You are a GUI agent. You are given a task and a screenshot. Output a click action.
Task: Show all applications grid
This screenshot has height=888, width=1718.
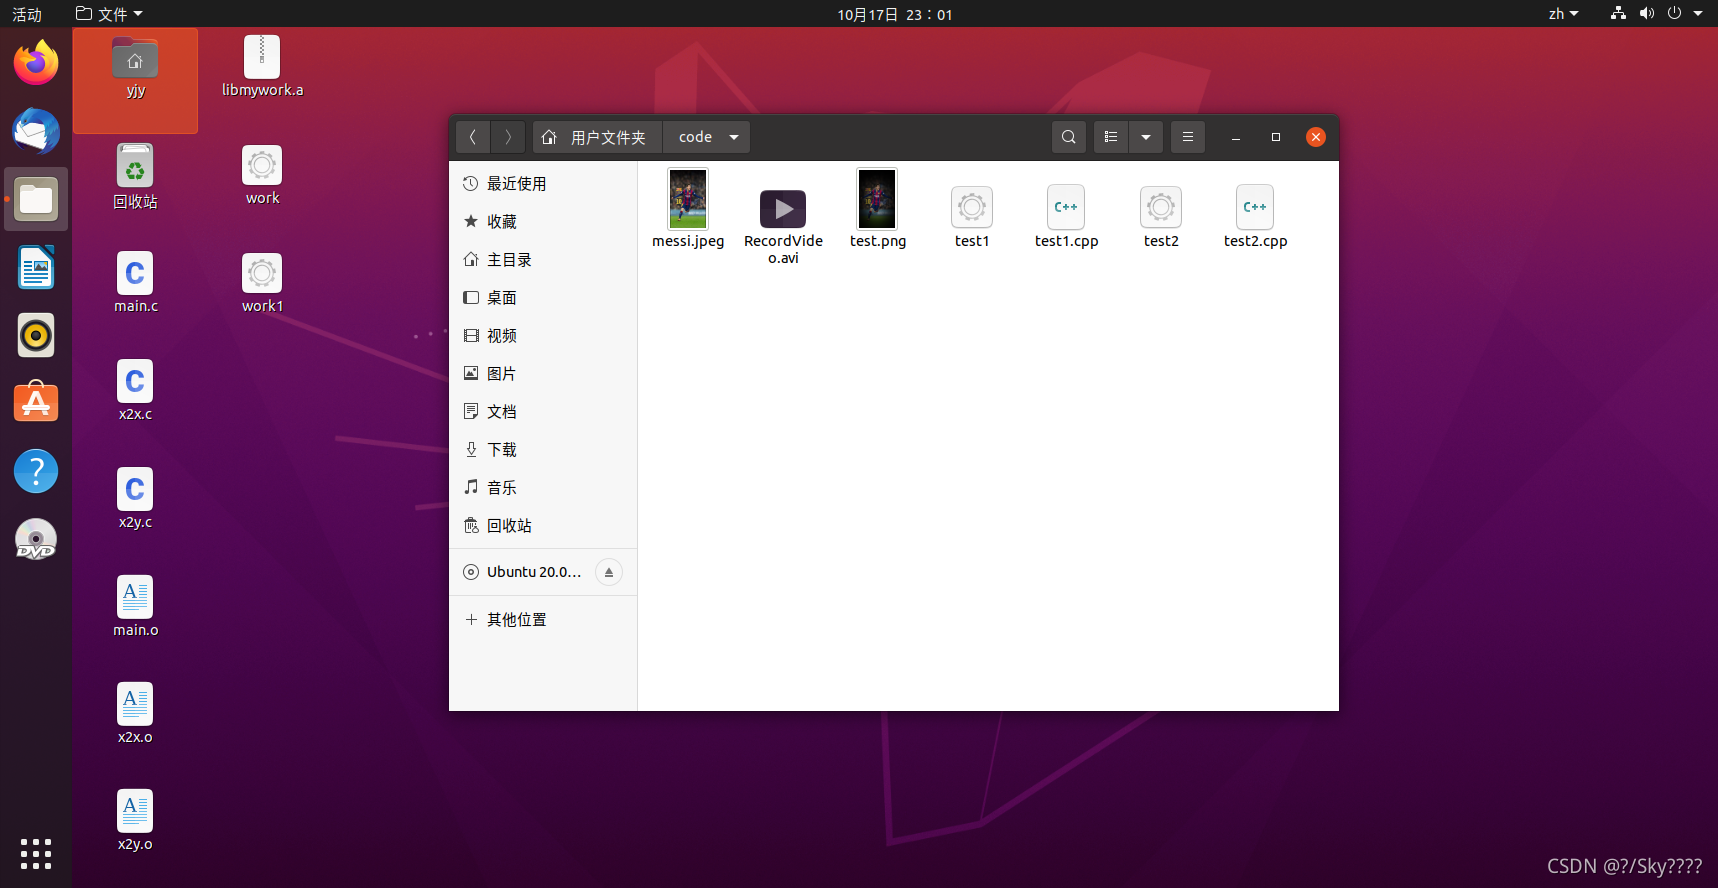pyautogui.click(x=36, y=853)
